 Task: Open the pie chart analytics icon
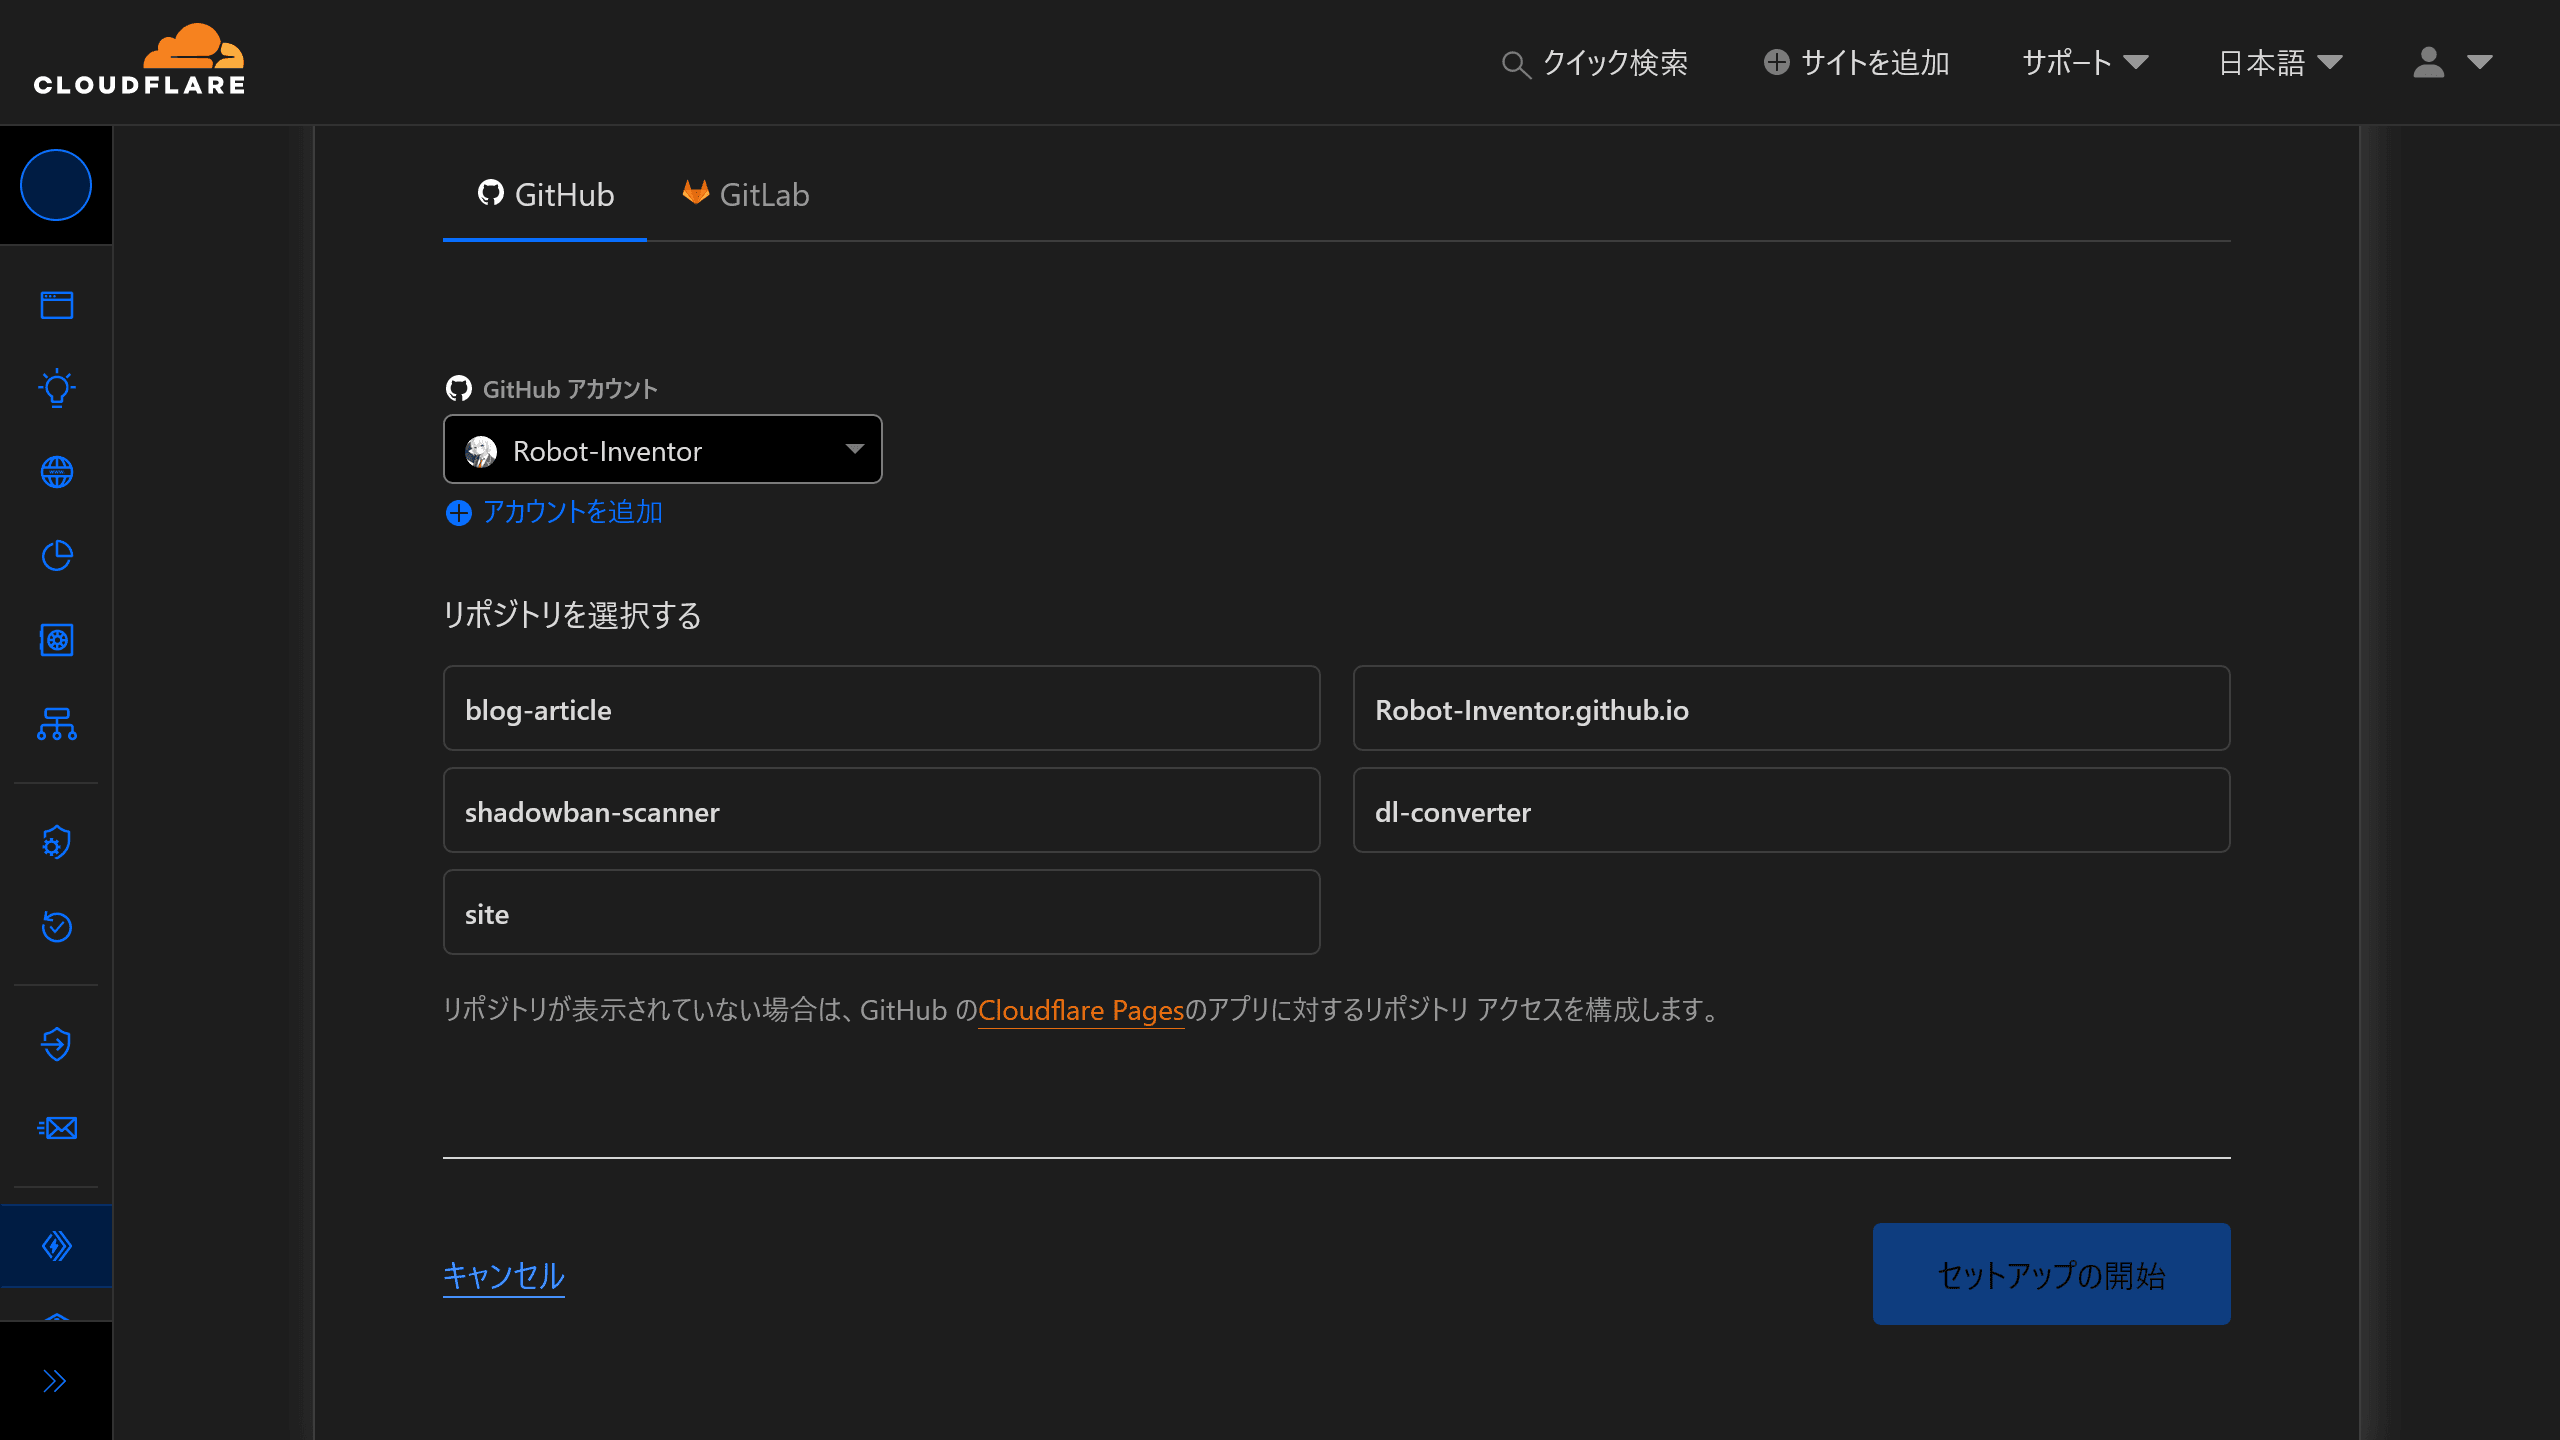57,556
